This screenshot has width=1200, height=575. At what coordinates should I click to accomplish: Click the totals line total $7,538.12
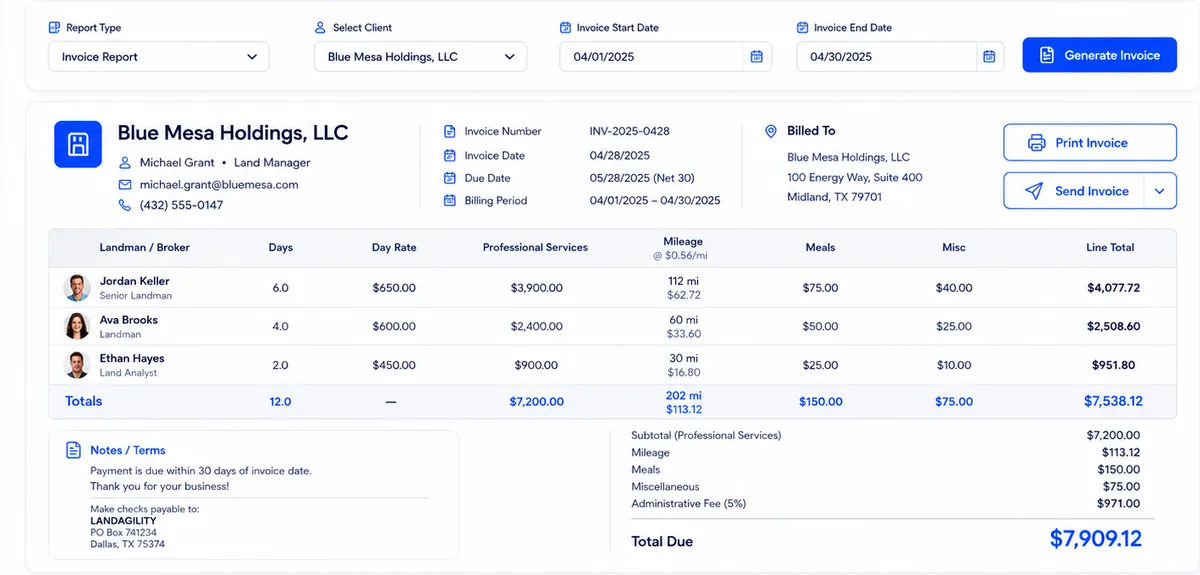click(1113, 401)
